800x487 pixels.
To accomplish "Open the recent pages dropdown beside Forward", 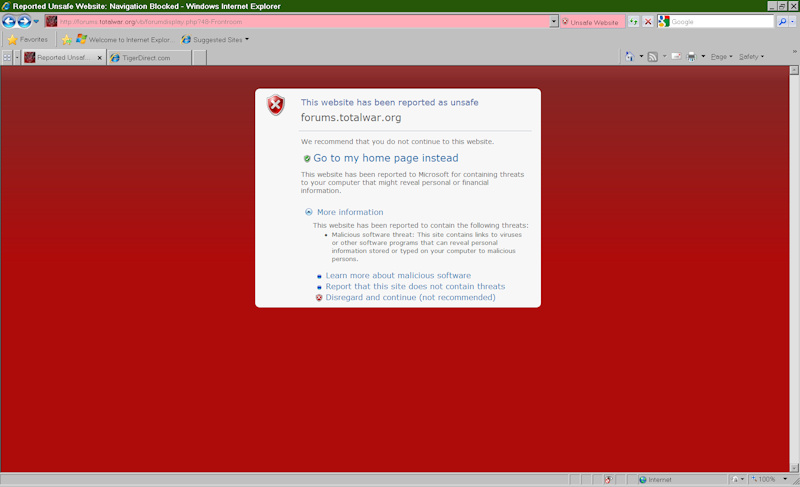I will tap(36, 21).
